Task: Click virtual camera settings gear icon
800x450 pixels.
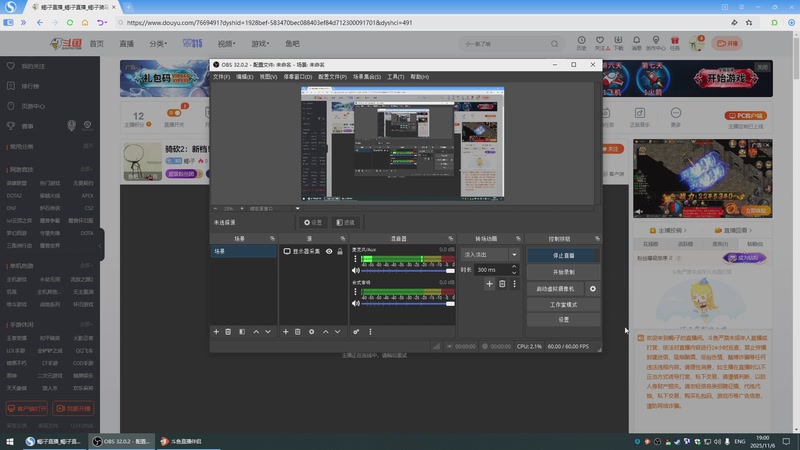Action: pyautogui.click(x=593, y=288)
